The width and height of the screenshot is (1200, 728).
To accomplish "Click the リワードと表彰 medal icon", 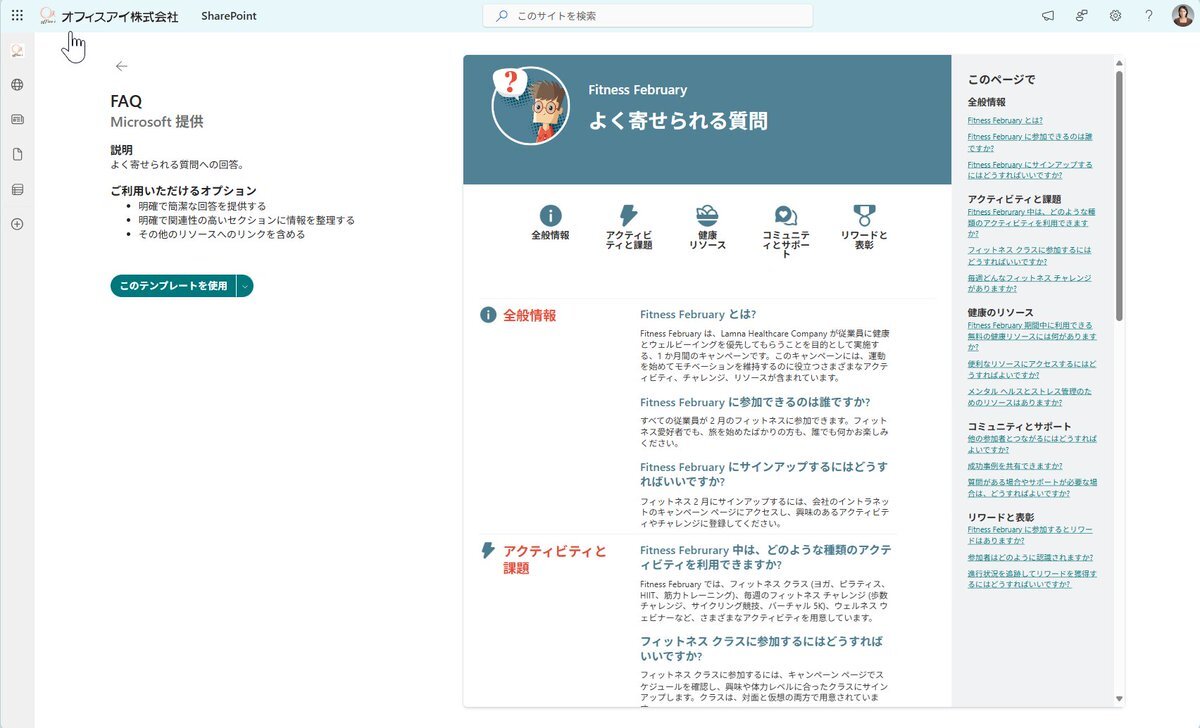I will pos(863,215).
